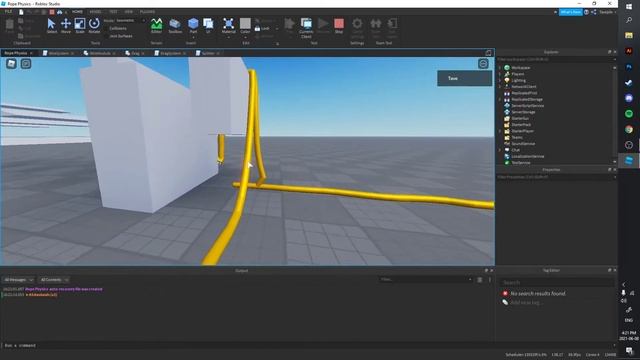Switch to the HOME ribbon tab
The height and width of the screenshot is (360, 640).
coord(77,12)
